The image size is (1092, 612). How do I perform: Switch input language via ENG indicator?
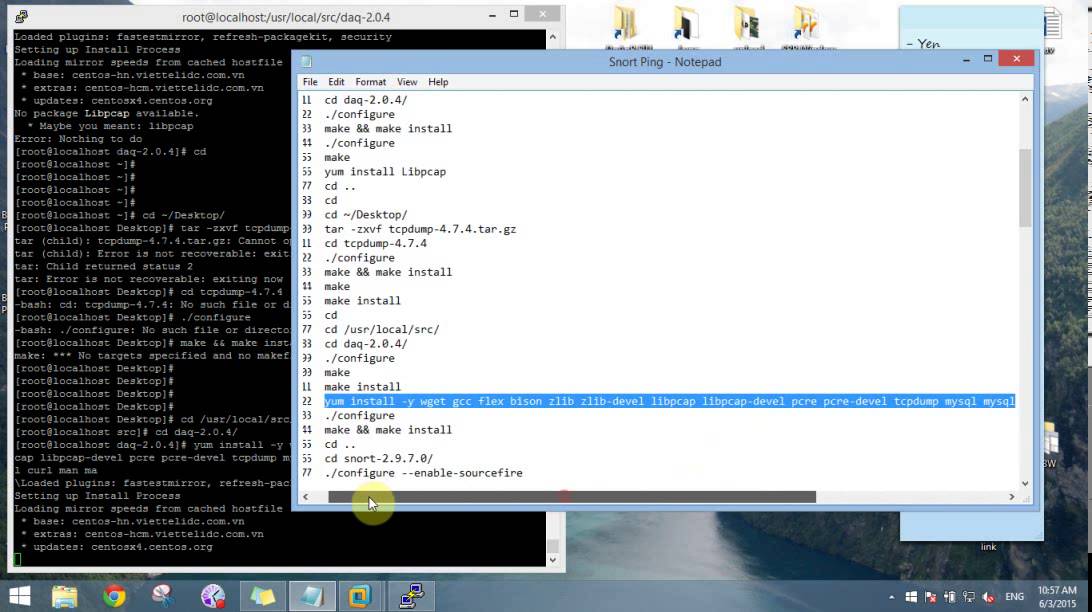pos(1015,597)
